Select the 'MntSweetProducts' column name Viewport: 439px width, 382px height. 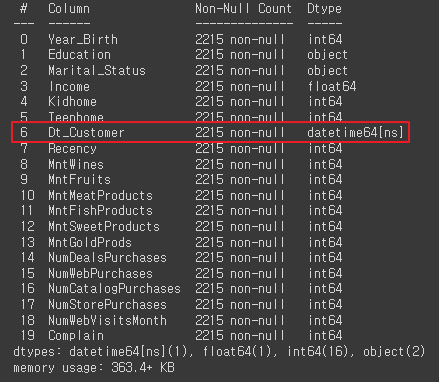[x=104, y=227]
